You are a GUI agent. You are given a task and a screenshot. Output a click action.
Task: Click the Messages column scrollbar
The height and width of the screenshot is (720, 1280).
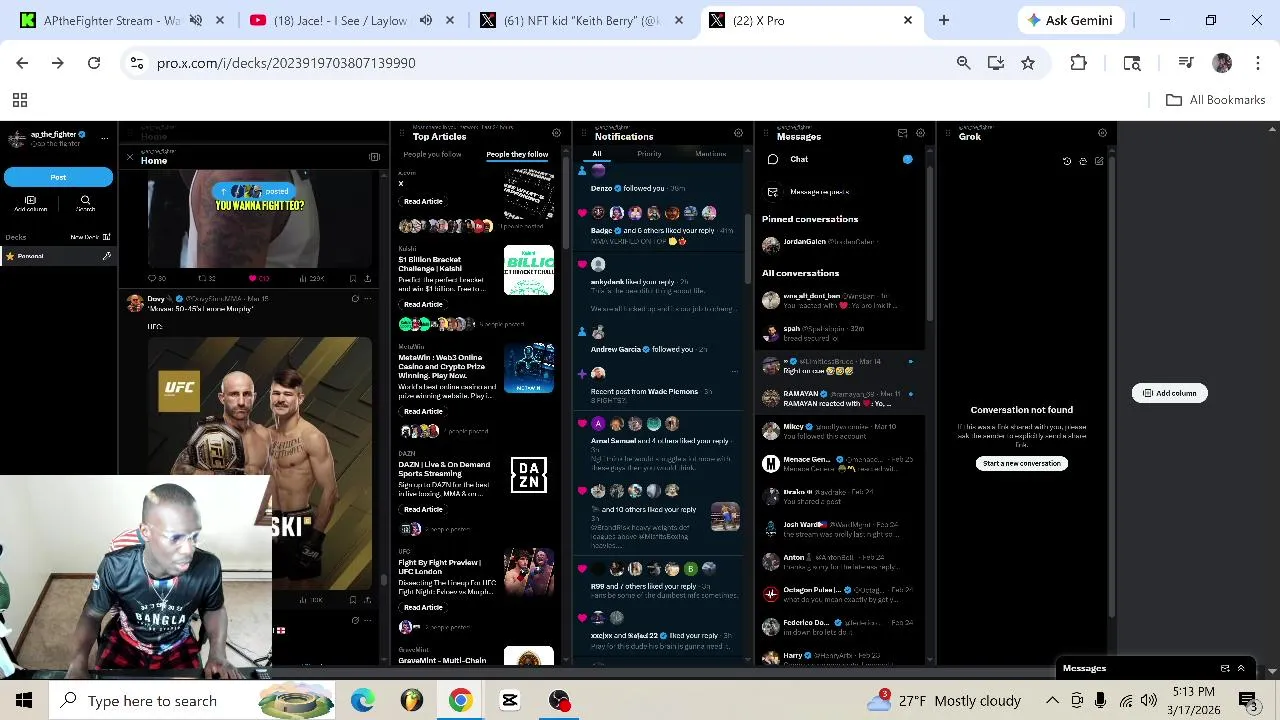929,245
